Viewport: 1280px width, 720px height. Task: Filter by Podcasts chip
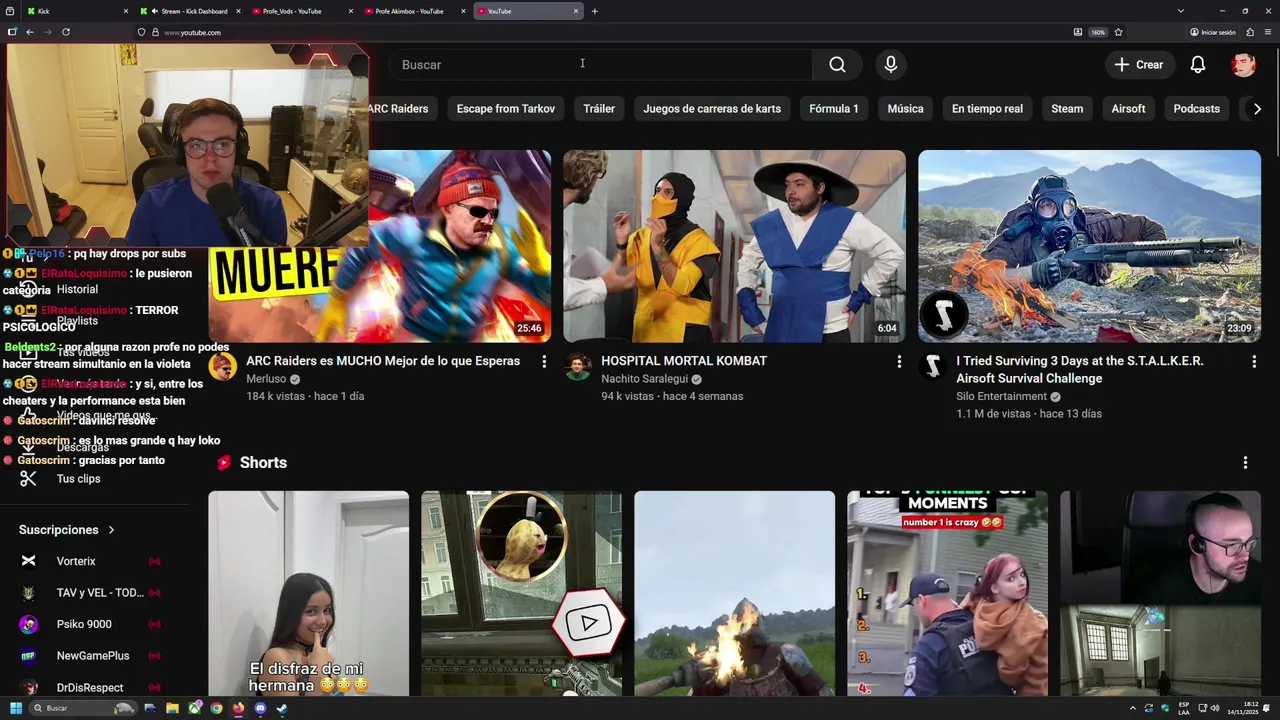pos(1196,109)
